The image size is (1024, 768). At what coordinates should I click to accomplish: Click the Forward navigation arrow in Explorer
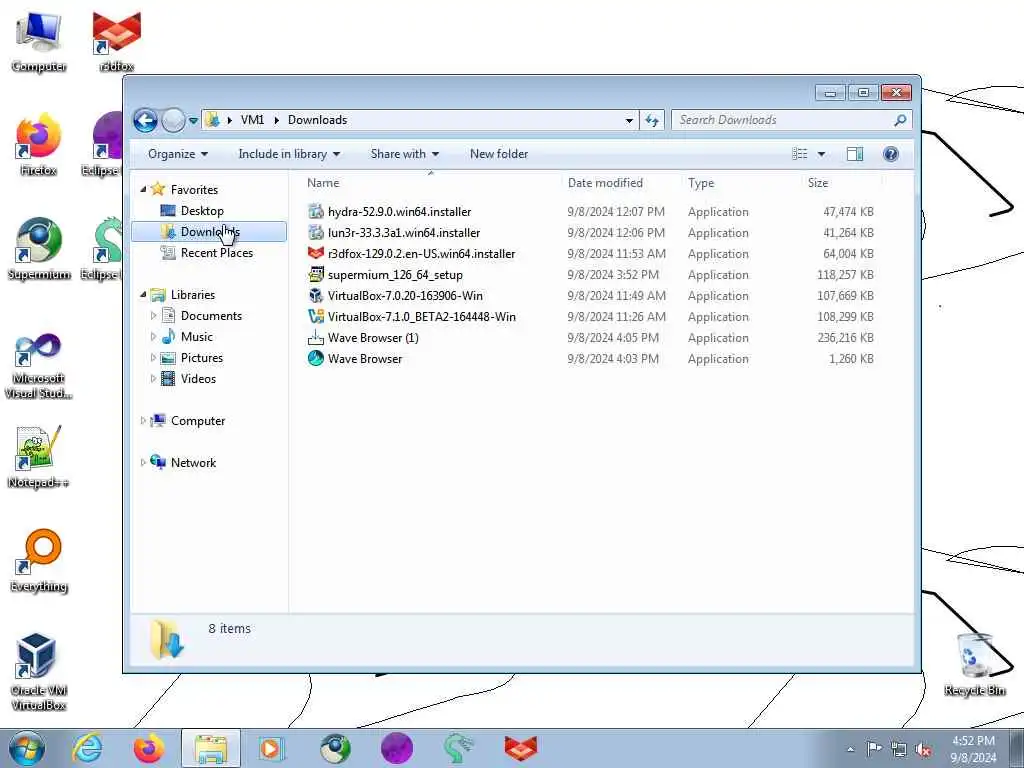tap(173, 120)
